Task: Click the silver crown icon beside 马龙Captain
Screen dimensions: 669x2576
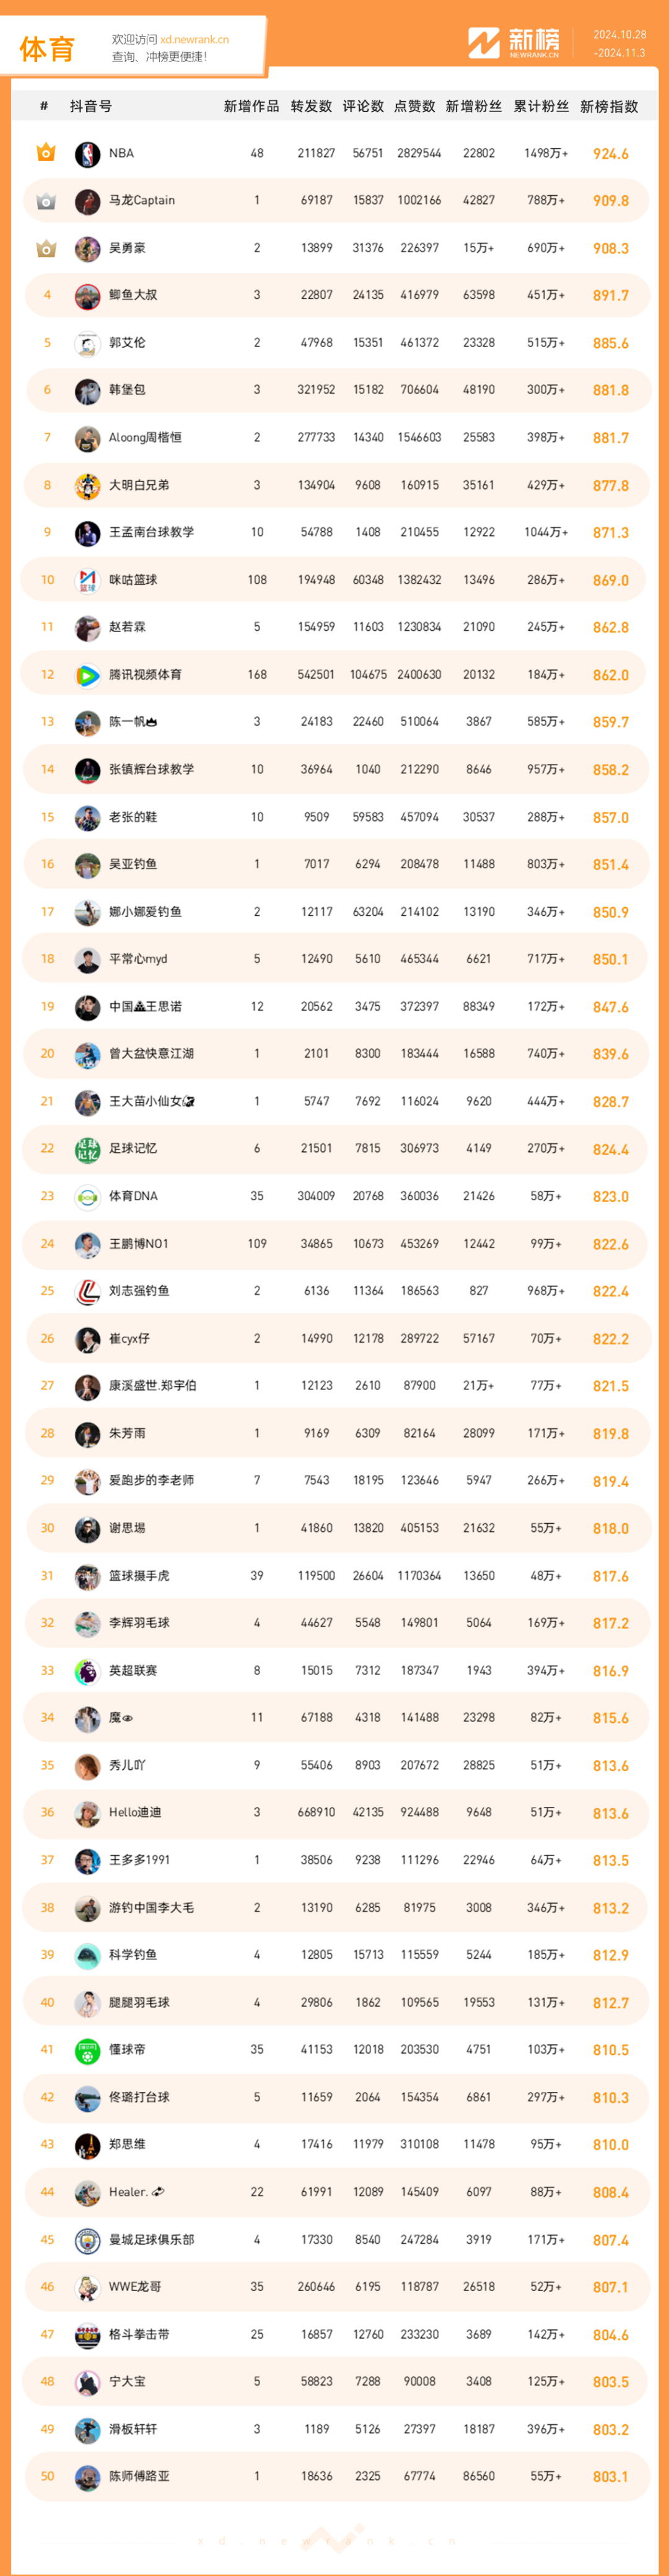Action: point(46,201)
